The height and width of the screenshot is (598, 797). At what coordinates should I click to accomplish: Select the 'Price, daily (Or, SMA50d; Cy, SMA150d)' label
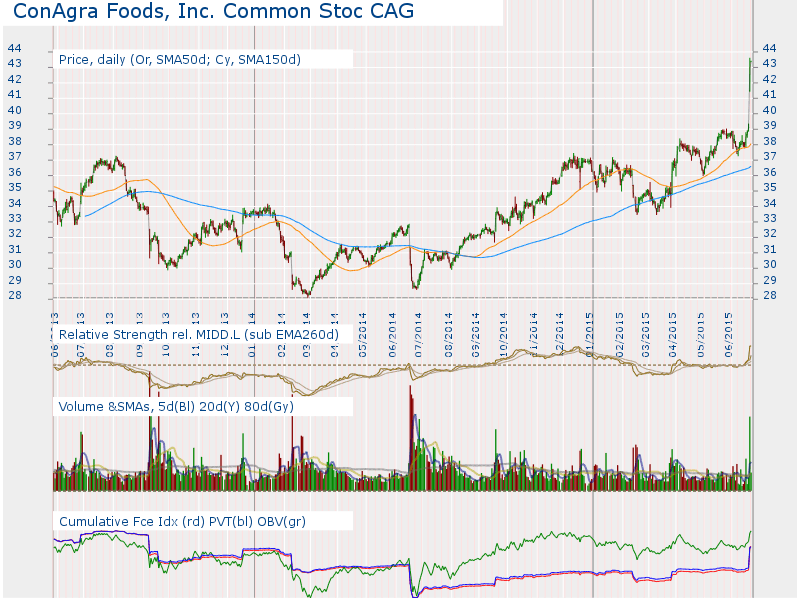point(179,59)
